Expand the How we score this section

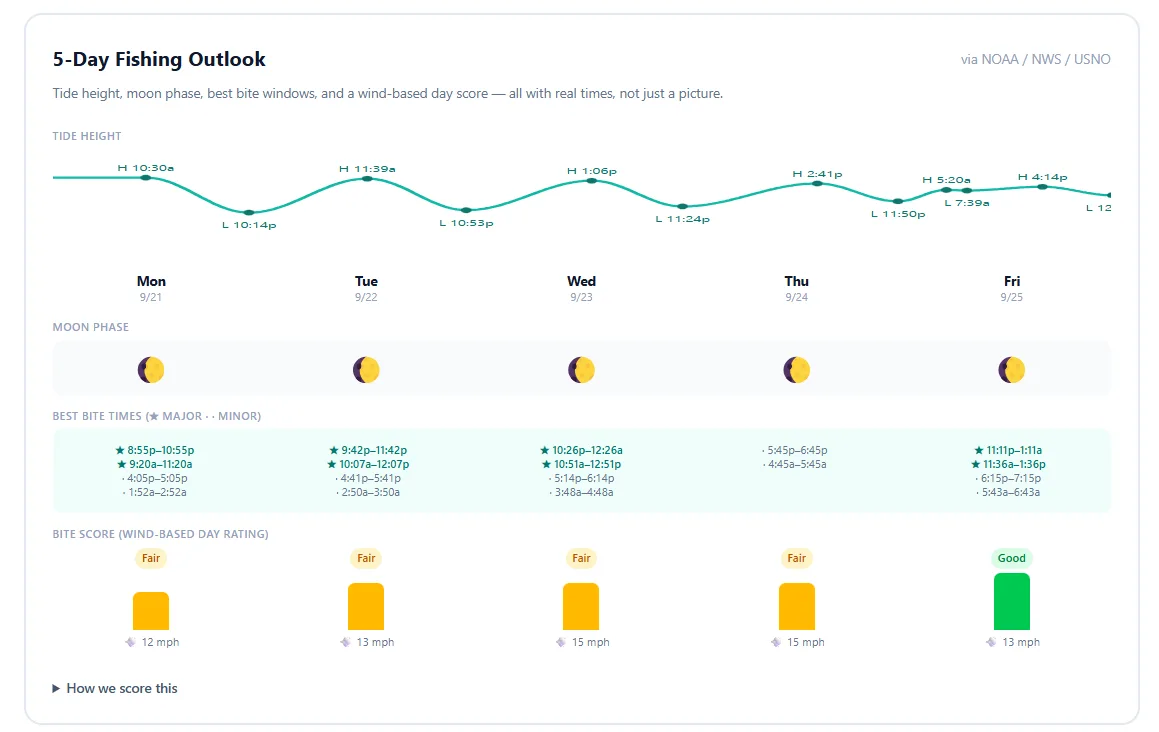(115, 688)
